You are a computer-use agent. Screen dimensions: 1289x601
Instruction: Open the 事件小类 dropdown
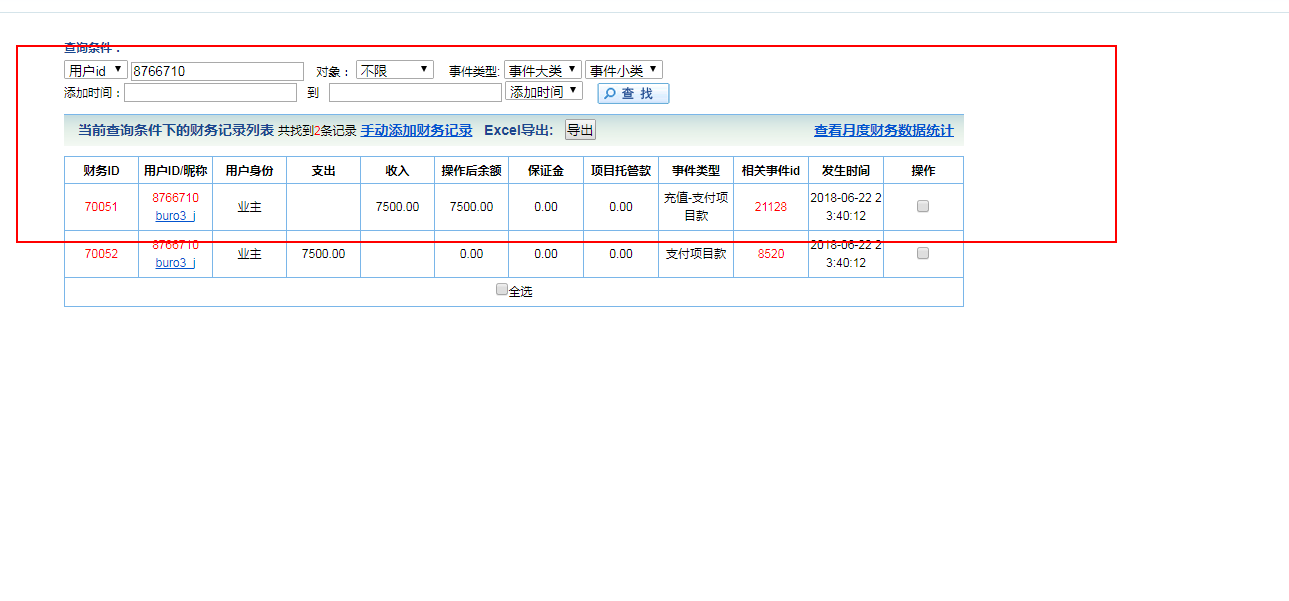(x=623, y=70)
